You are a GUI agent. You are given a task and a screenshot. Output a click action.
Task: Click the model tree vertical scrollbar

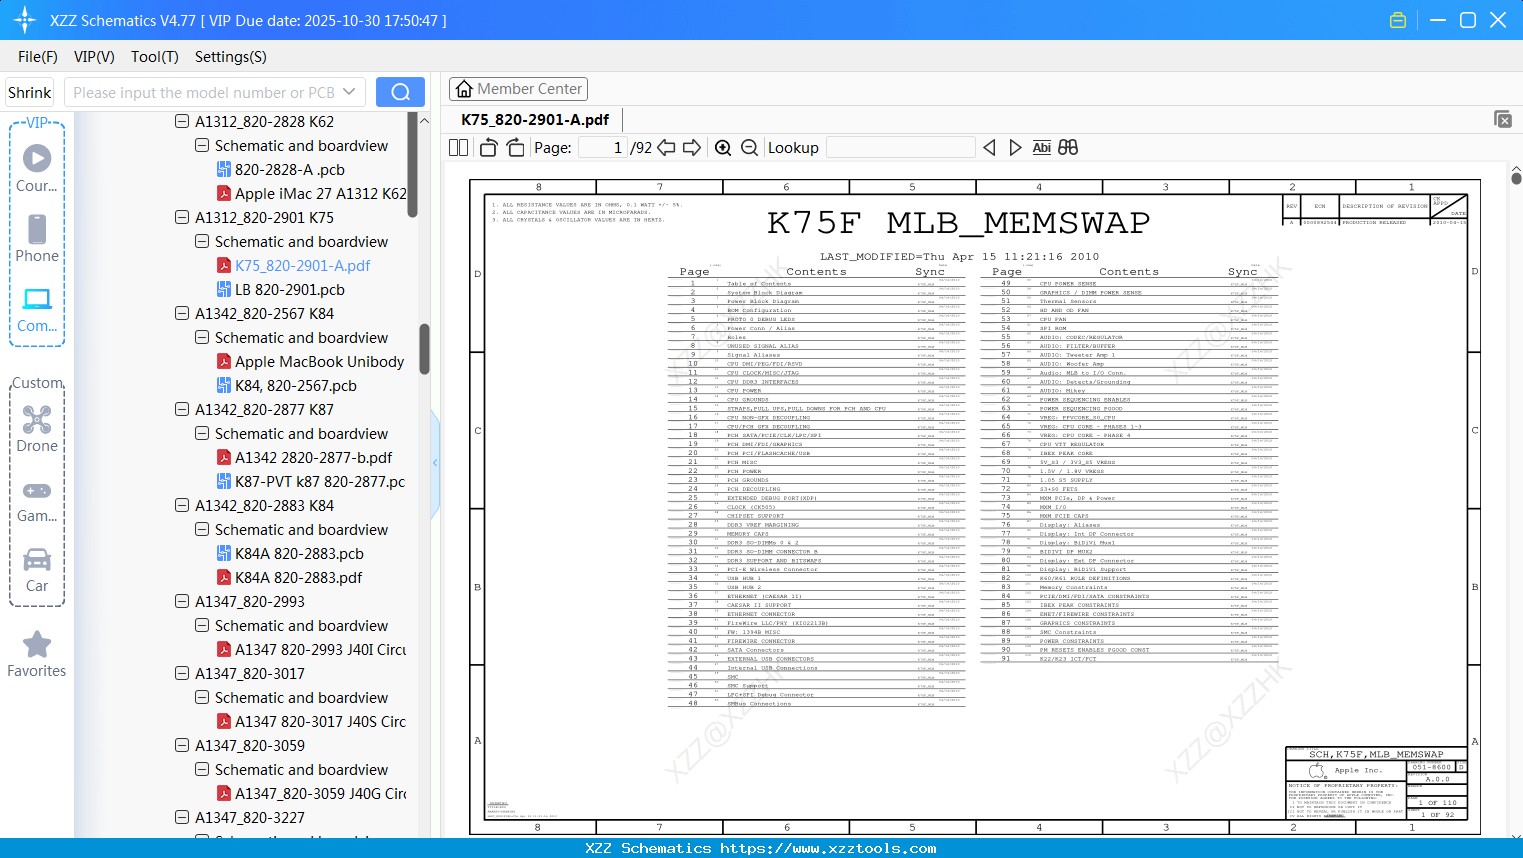pyautogui.click(x=424, y=348)
